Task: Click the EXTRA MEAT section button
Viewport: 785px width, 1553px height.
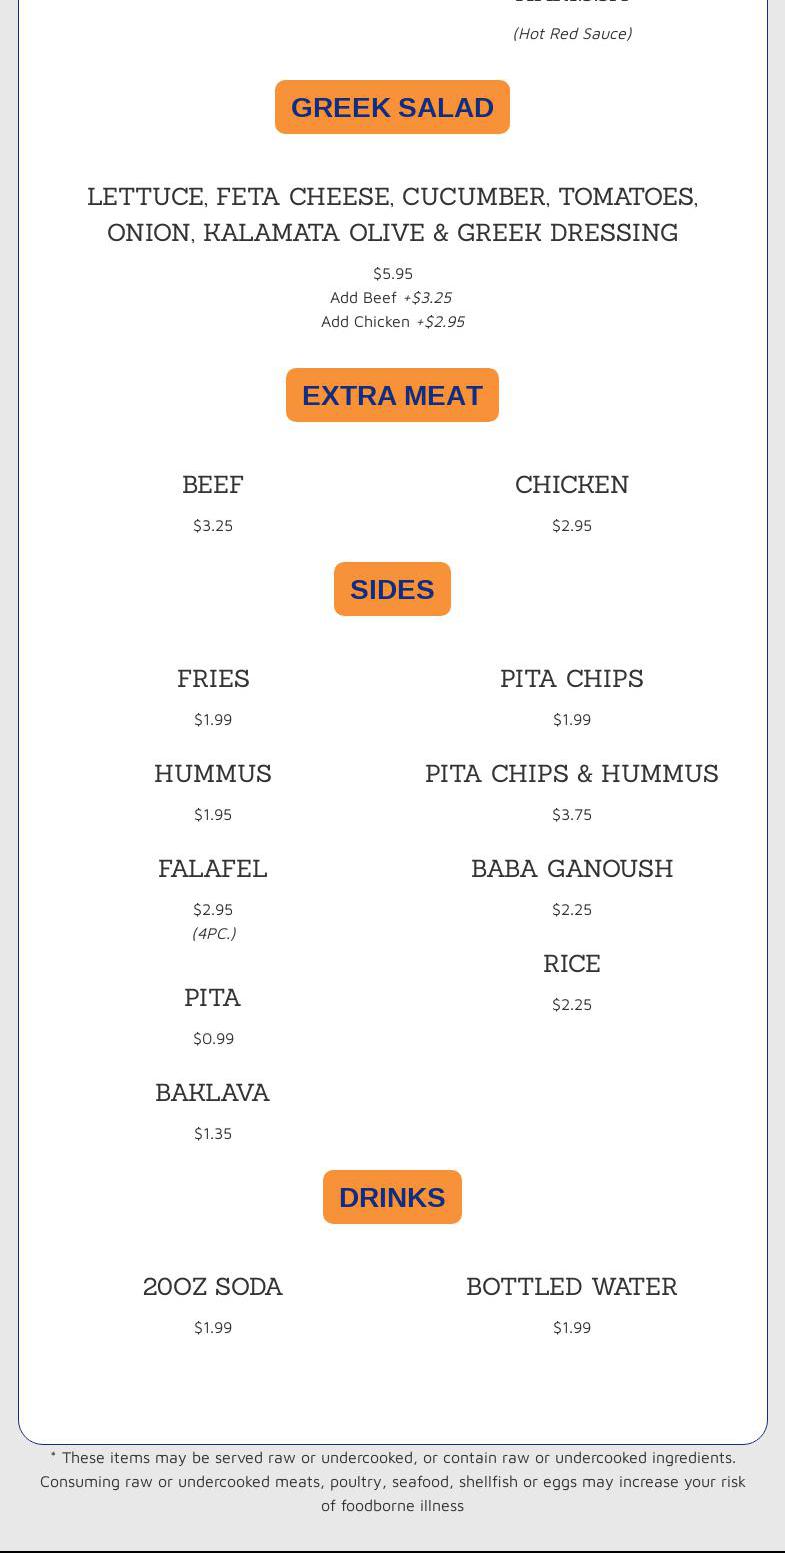Action: 392,395
